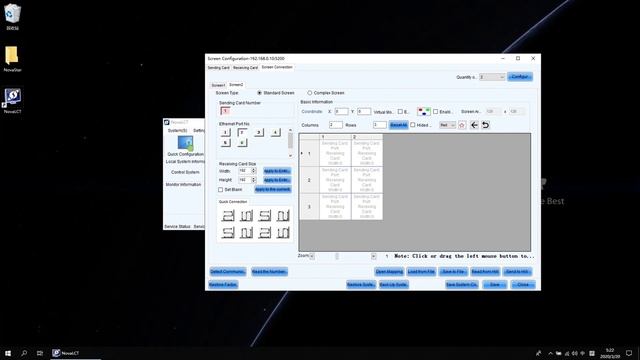Choose third quick connection pattern in bottom row
640x360 pixels.
pos(264,233)
